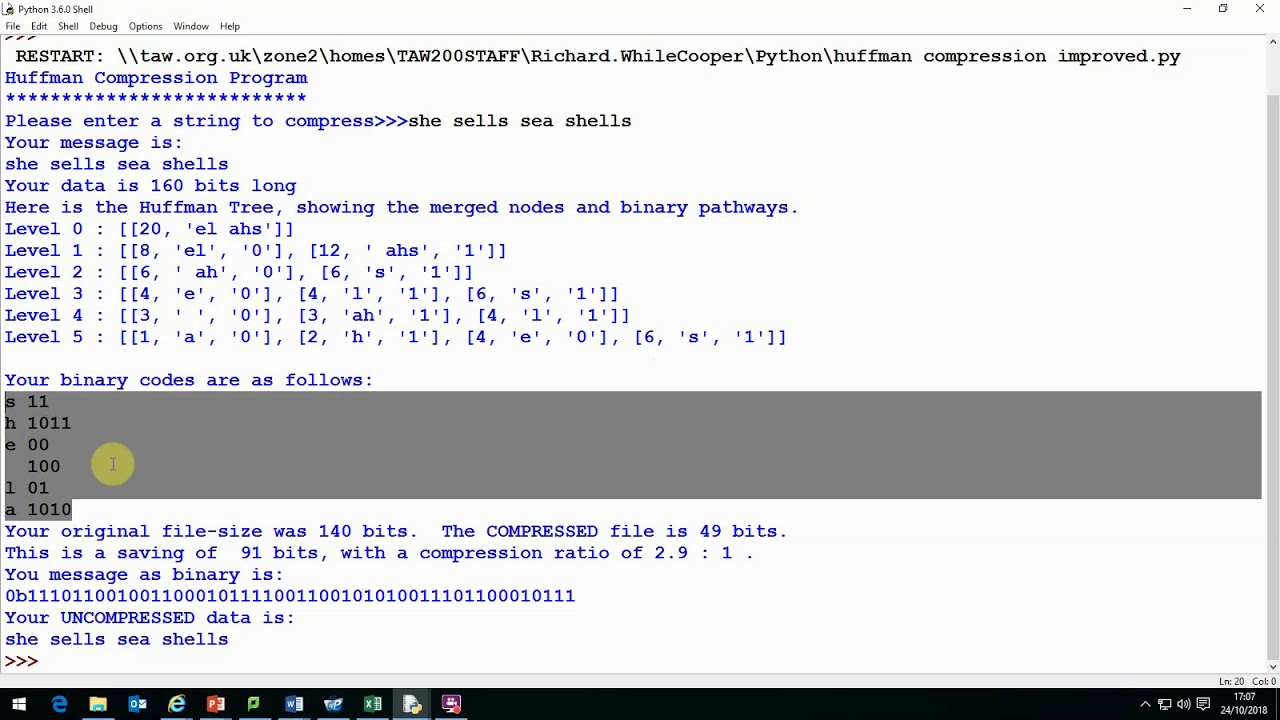1280x720 pixels.
Task: Click 'Your UNCOMPRESSED data is:' line
Action: [150, 618]
